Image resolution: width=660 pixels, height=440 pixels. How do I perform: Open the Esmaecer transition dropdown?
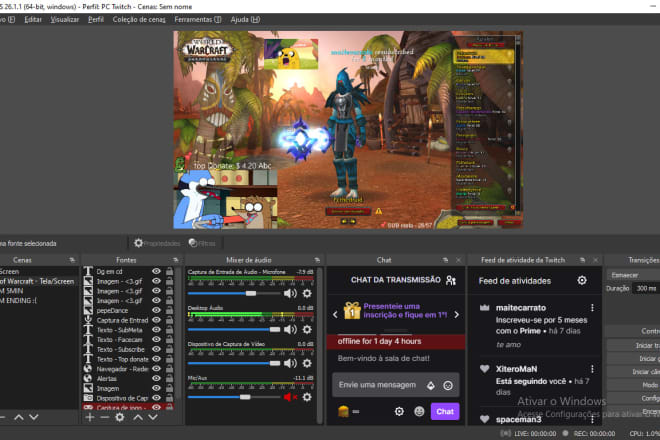[x=630, y=273]
